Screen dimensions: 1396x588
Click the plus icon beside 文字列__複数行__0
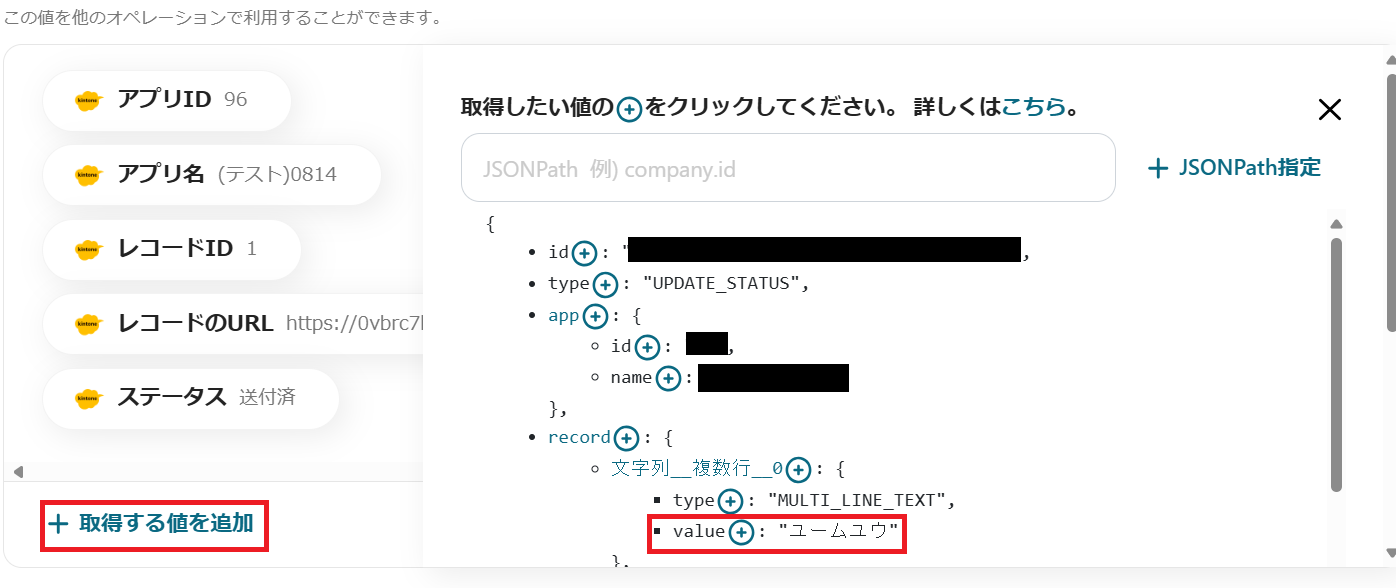pos(797,469)
